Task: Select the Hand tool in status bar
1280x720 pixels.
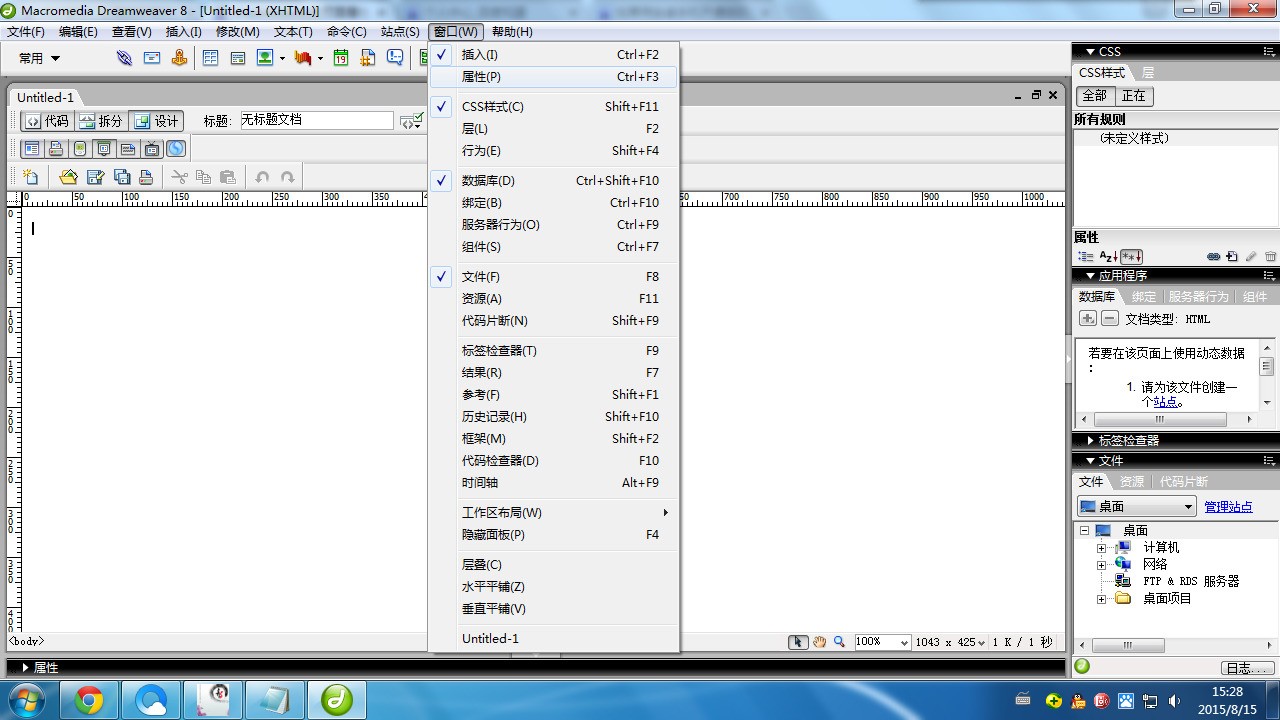Action: pos(819,642)
